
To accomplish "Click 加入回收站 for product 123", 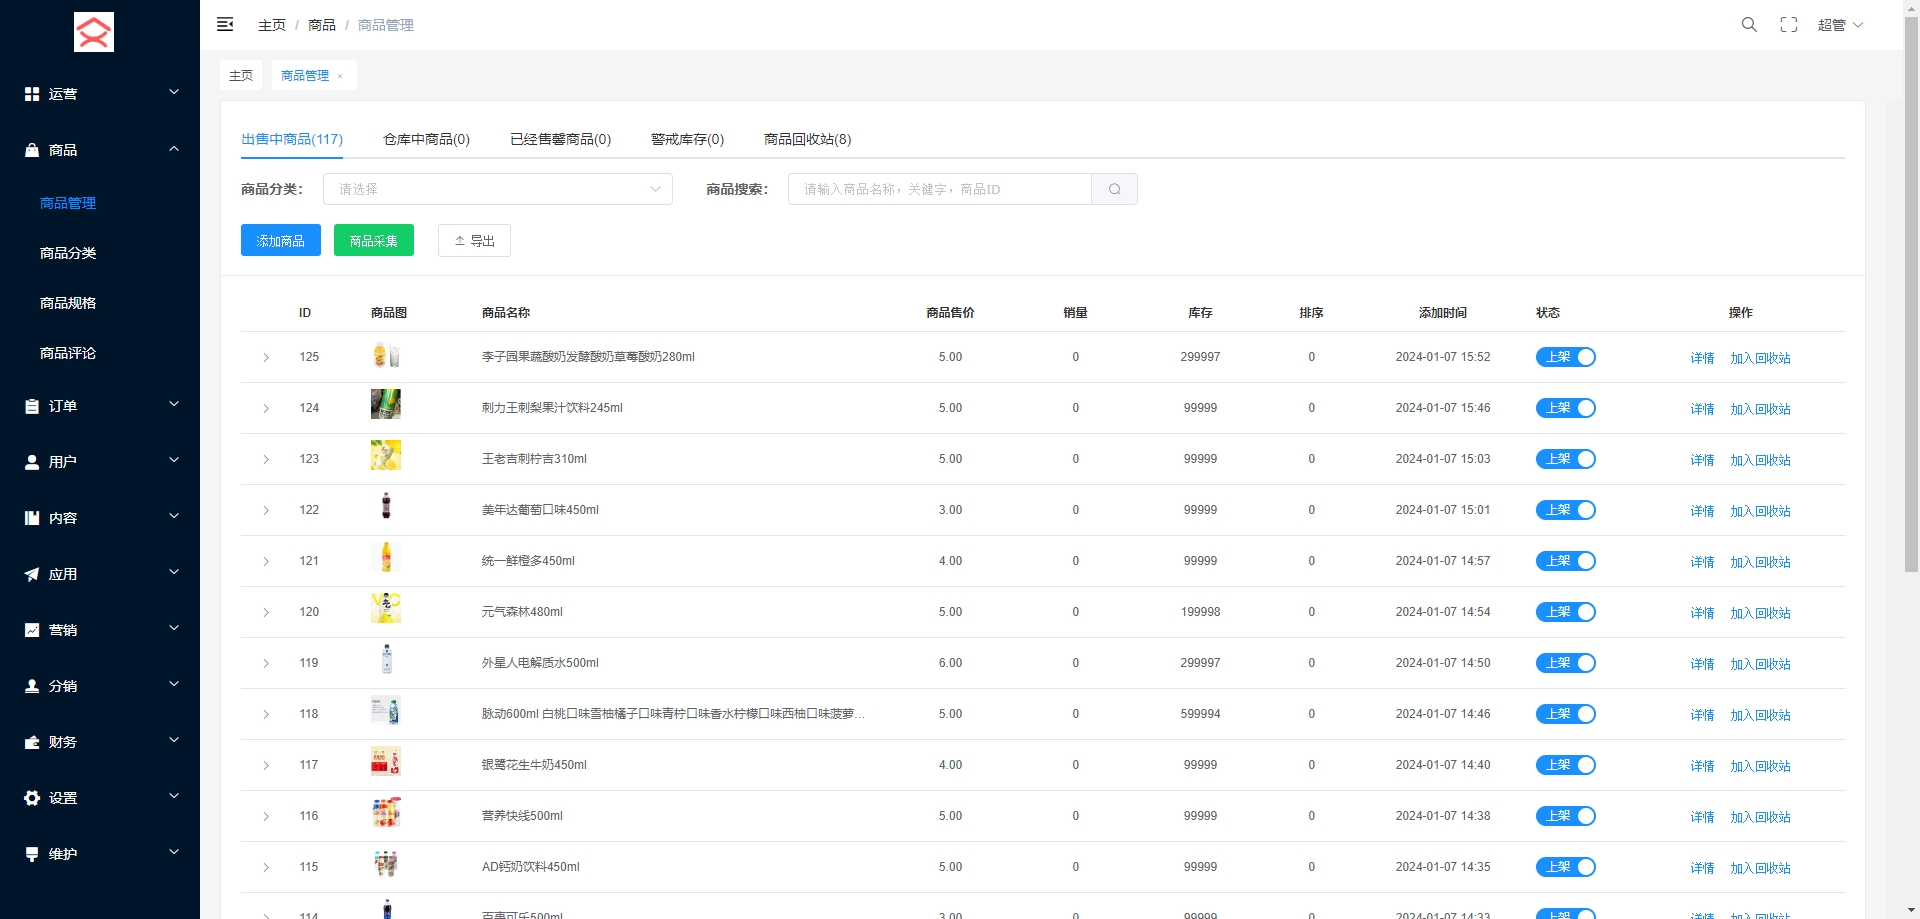I will point(1760,460).
